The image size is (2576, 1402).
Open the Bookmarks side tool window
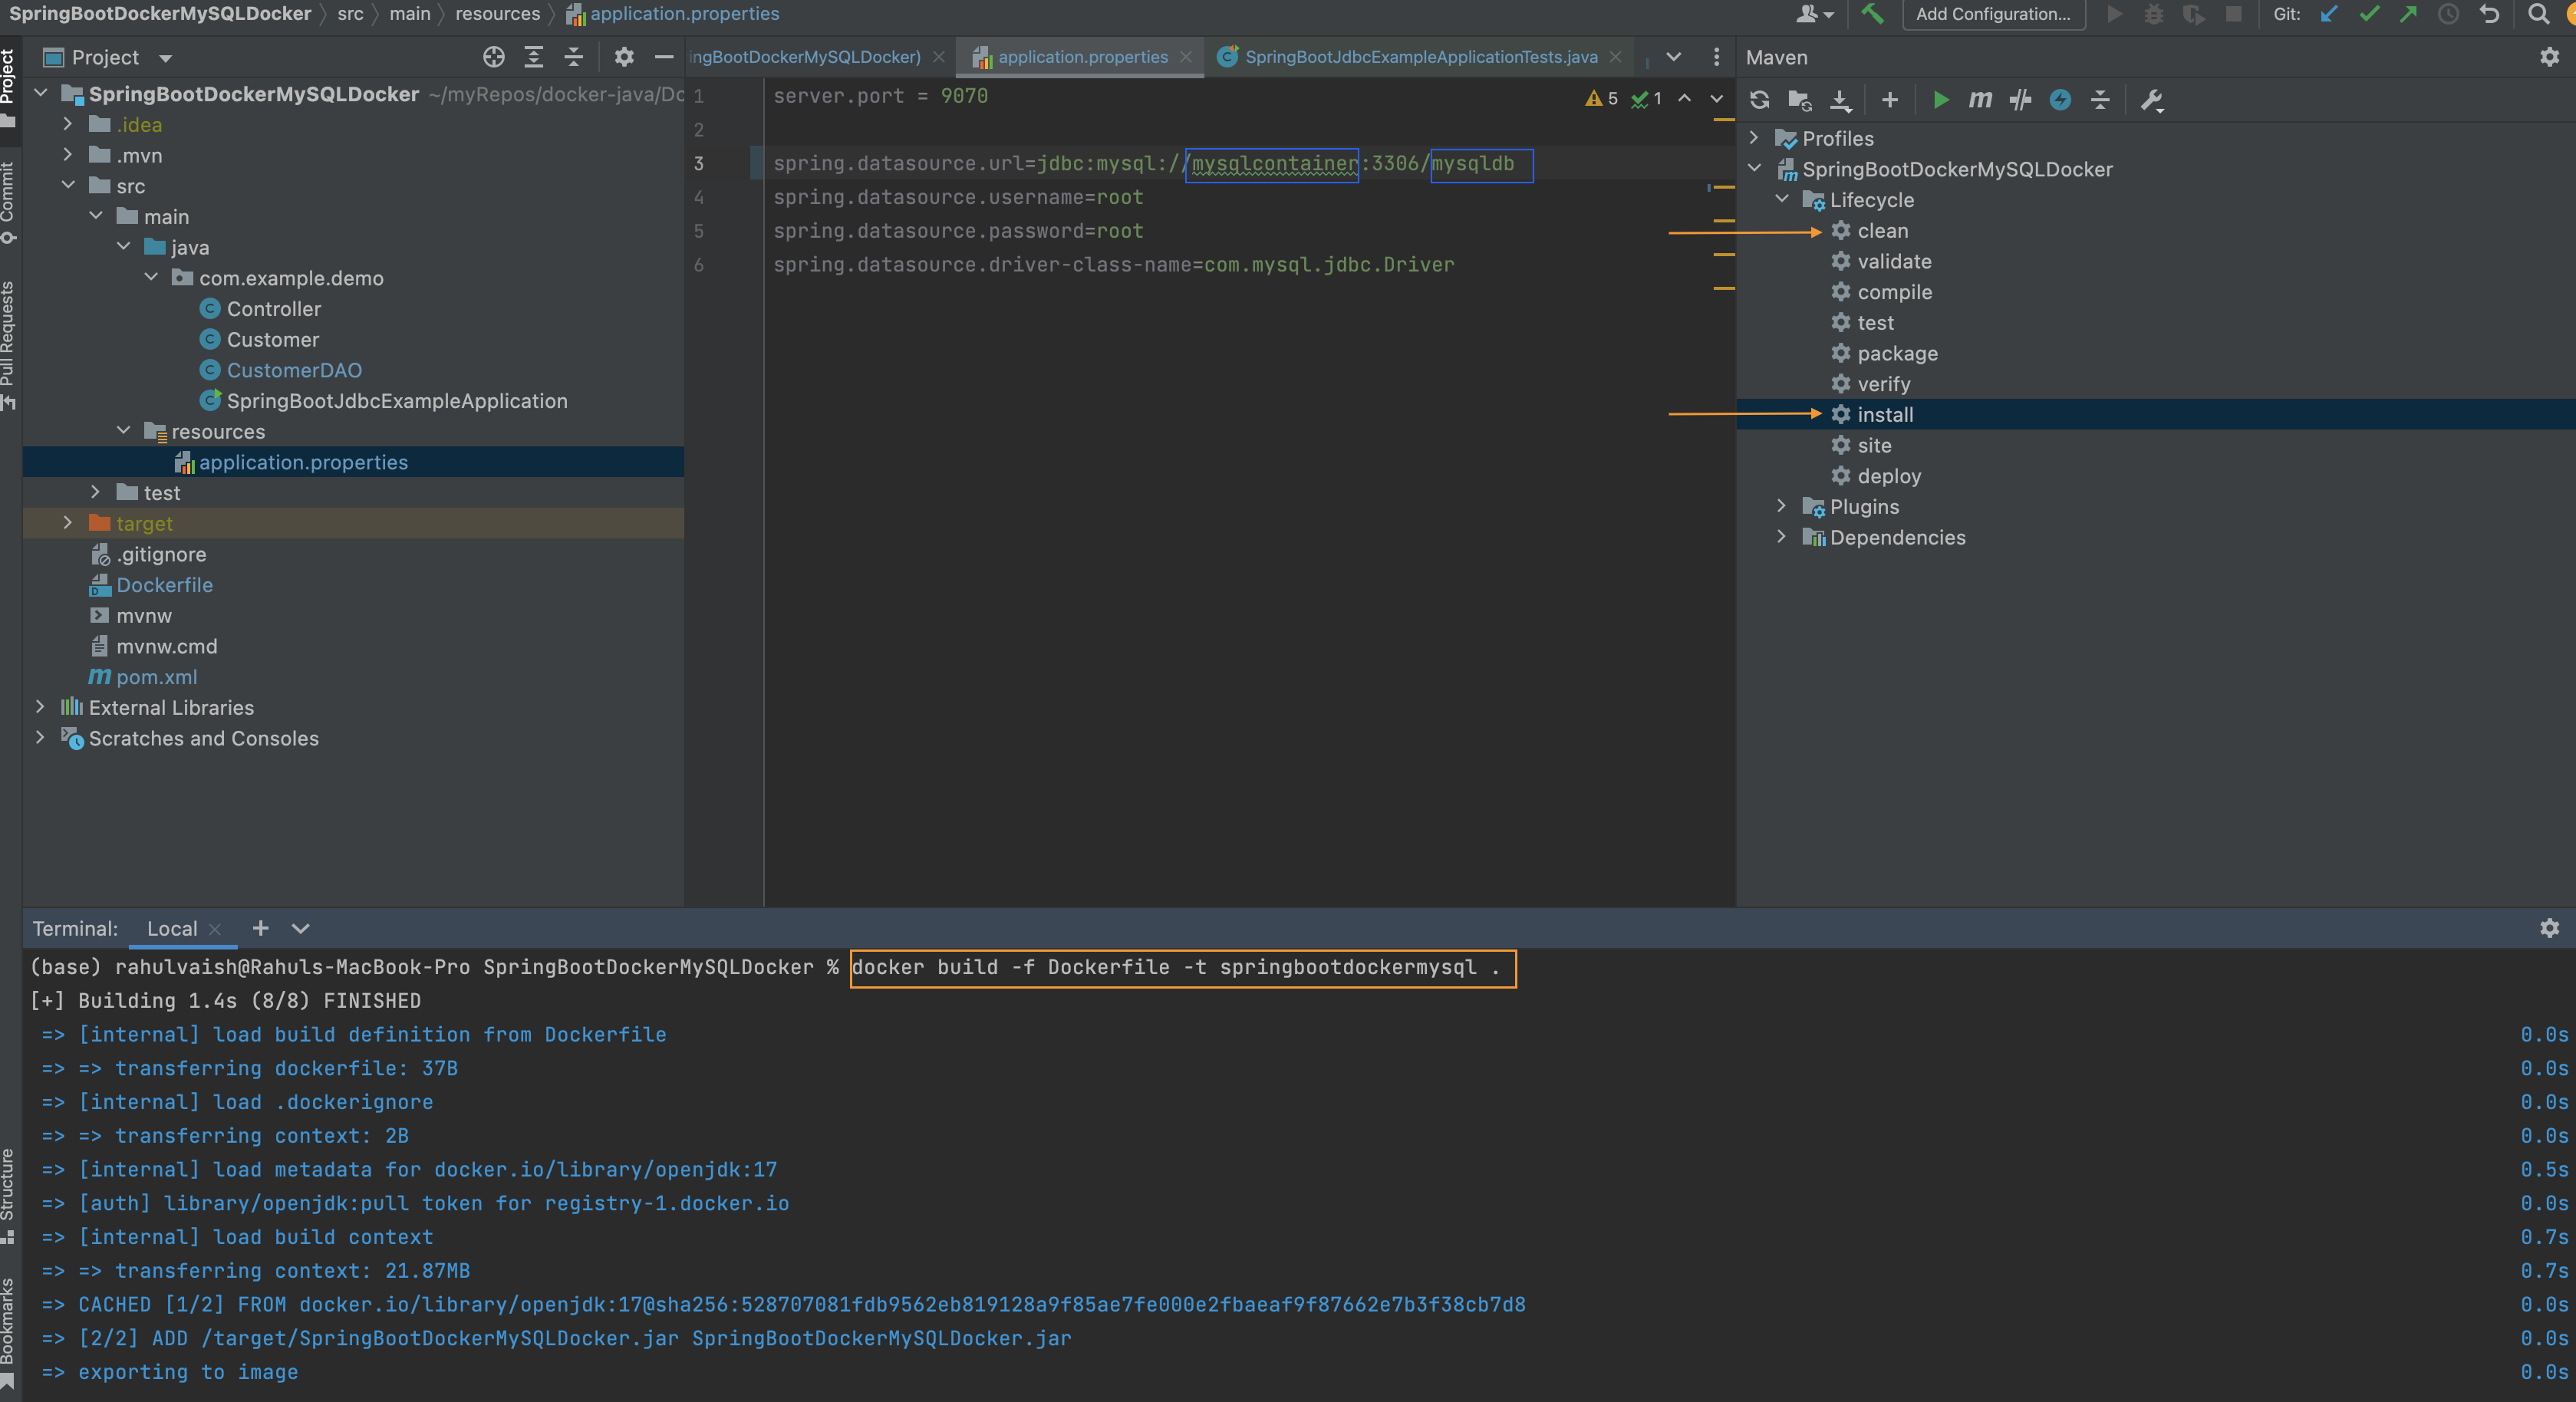(x=8, y=1332)
